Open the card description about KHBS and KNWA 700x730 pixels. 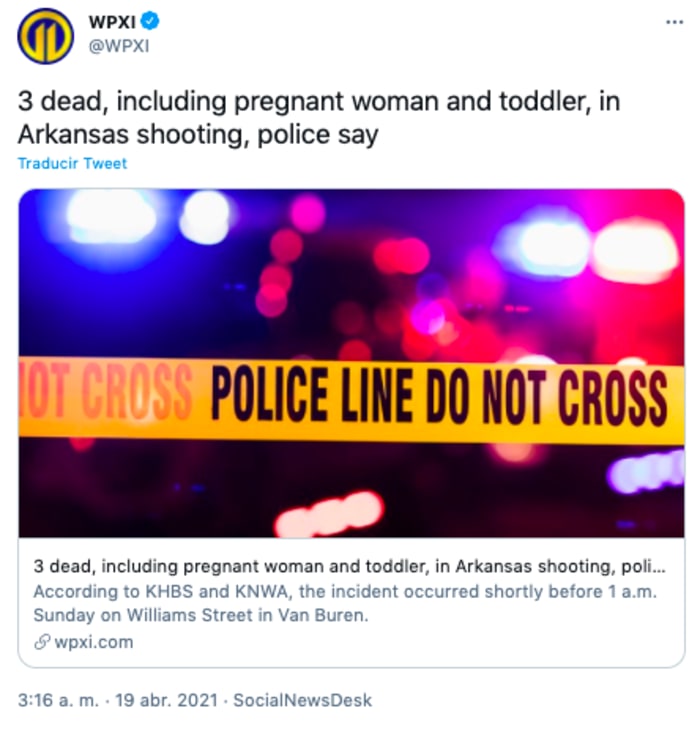[x=345, y=603]
